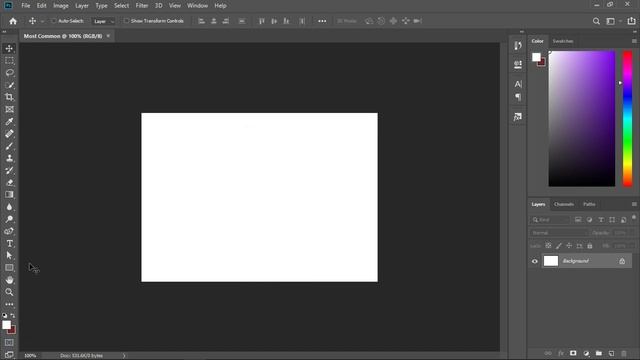Select the Brush tool
The image size is (640, 360).
(9, 146)
